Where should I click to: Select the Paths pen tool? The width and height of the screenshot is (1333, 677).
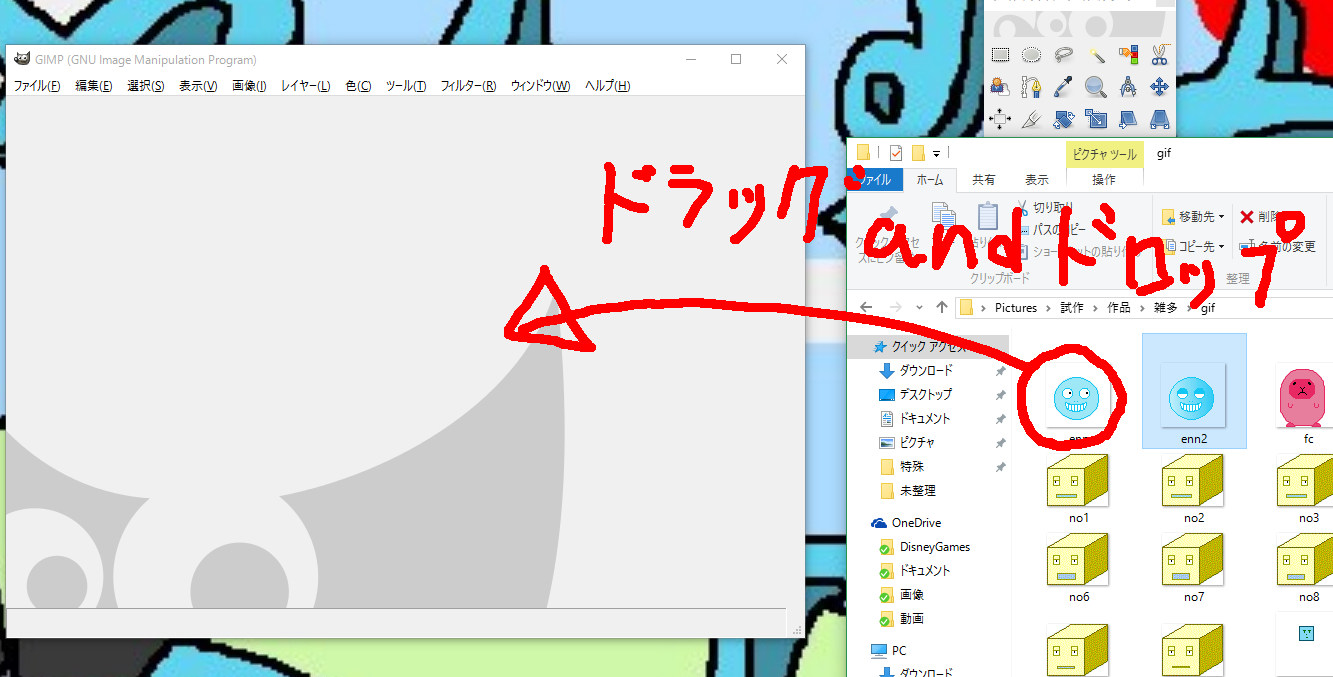click(1031, 87)
